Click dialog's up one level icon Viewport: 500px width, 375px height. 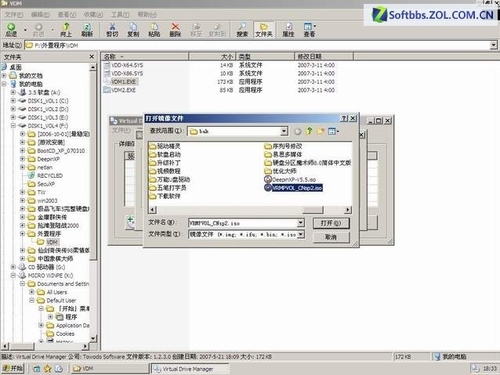click(x=309, y=131)
